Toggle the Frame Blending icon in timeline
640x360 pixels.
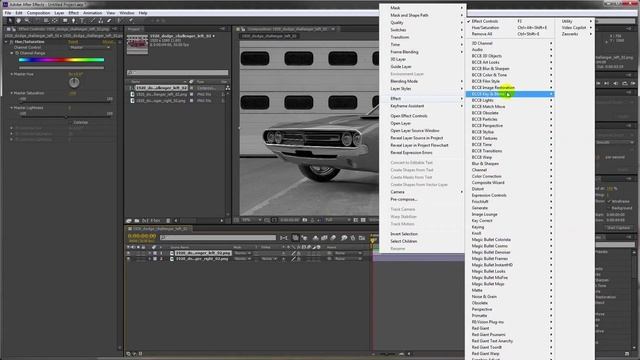[x=324, y=238]
